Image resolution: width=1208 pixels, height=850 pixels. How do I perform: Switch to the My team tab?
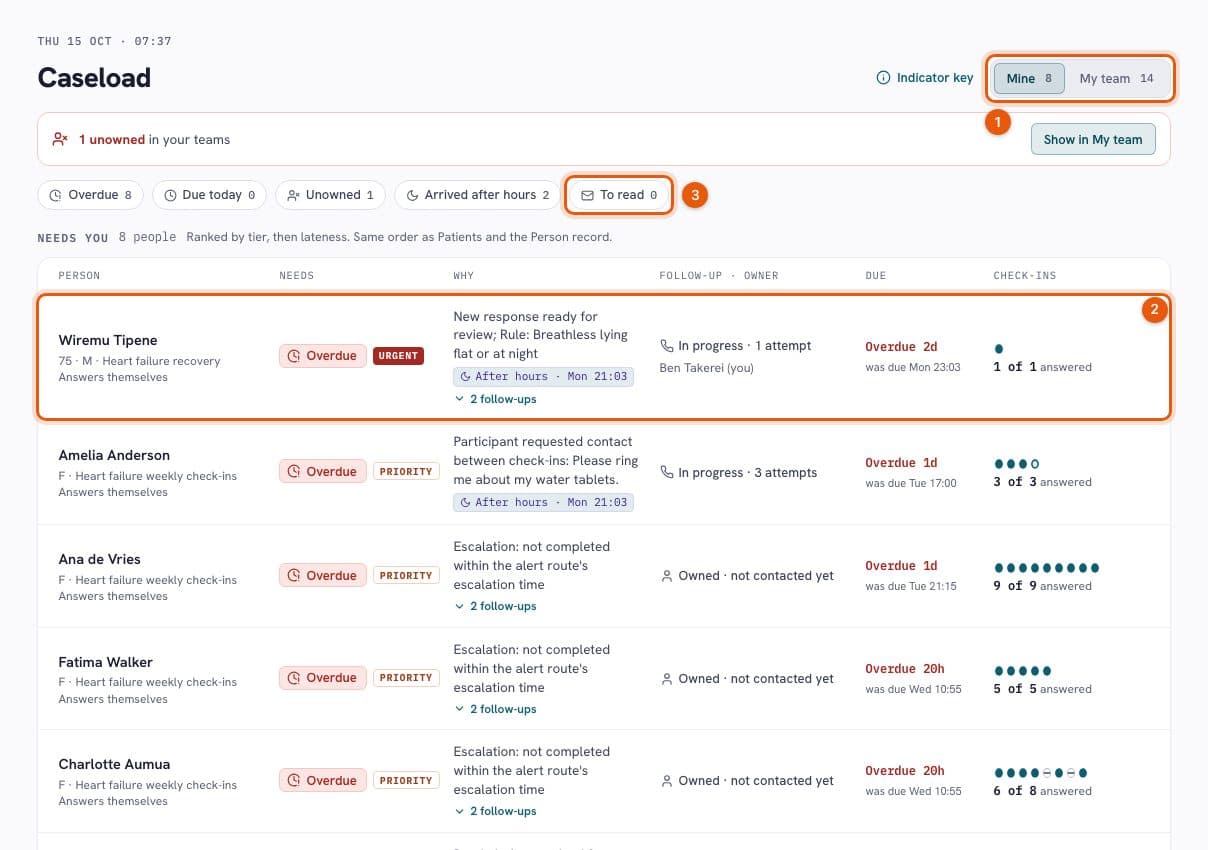(1116, 78)
